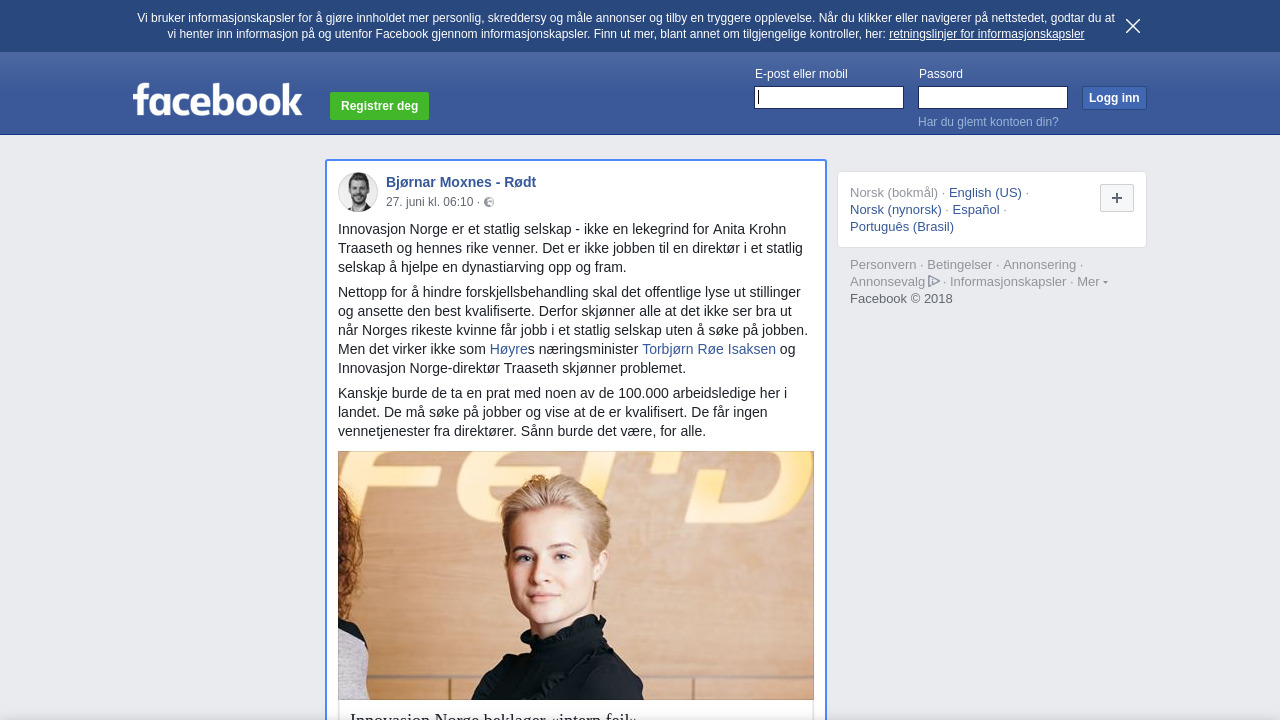Open Har du glemt kontoen din link
Image resolution: width=1280 pixels, height=720 pixels.
(988, 122)
